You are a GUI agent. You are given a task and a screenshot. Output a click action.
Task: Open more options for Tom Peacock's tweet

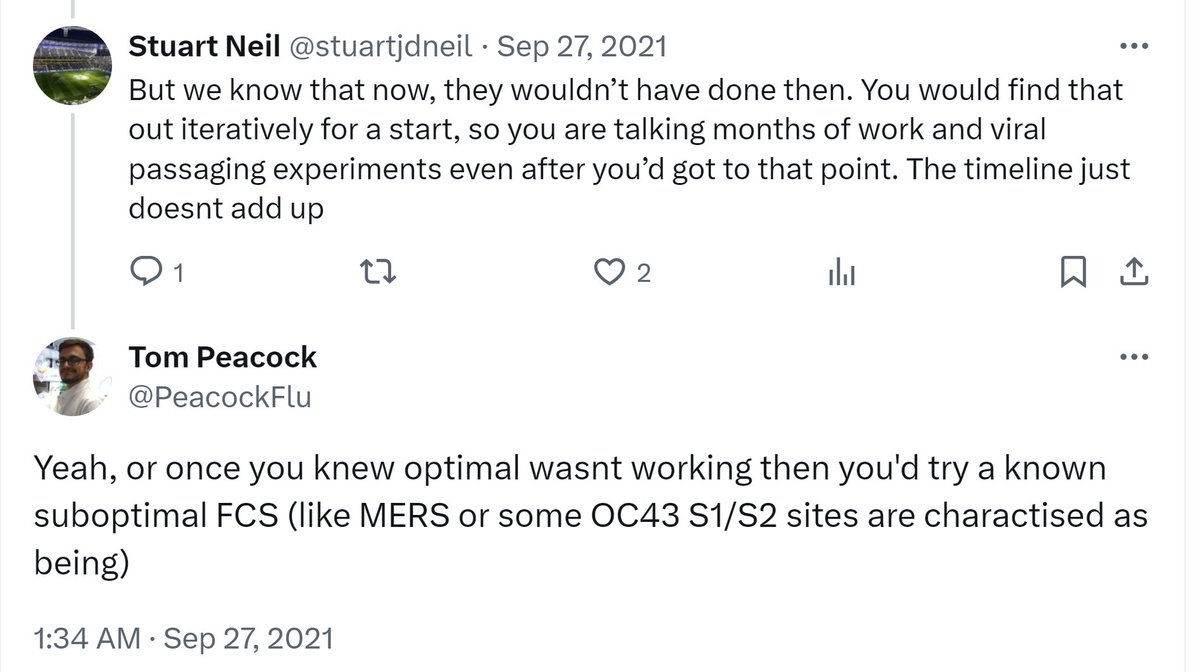[1134, 357]
